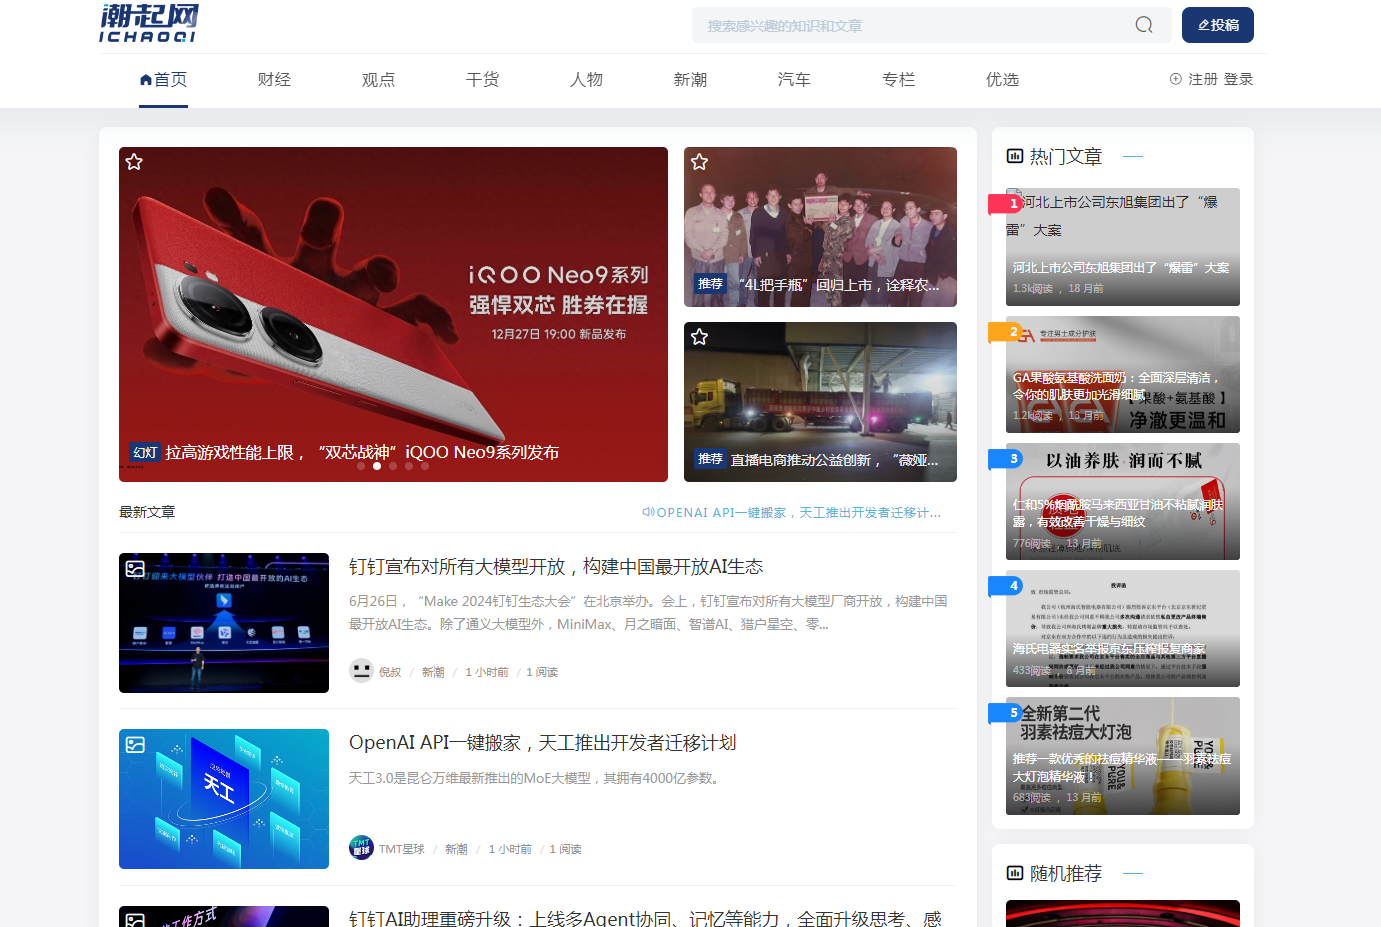The height and width of the screenshot is (927, 1381).
Task: Click the 投稿 submit button
Action: pyautogui.click(x=1218, y=25)
